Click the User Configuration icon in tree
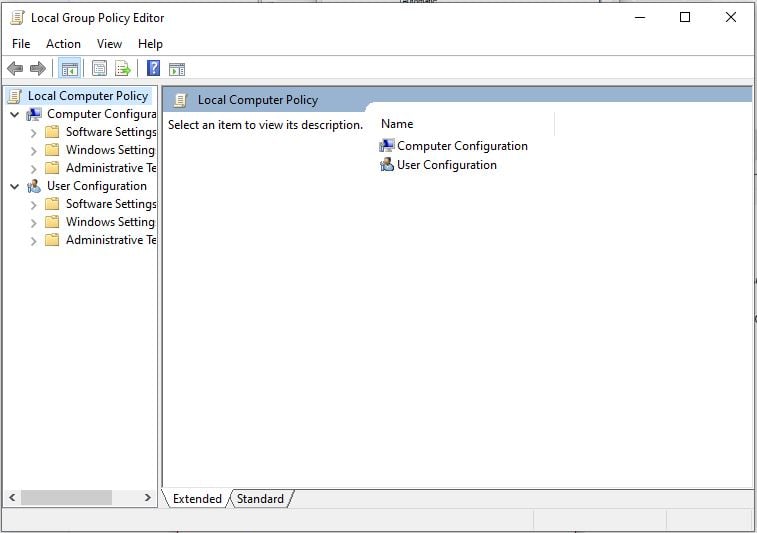The image size is (757, 533). point(34,186)
